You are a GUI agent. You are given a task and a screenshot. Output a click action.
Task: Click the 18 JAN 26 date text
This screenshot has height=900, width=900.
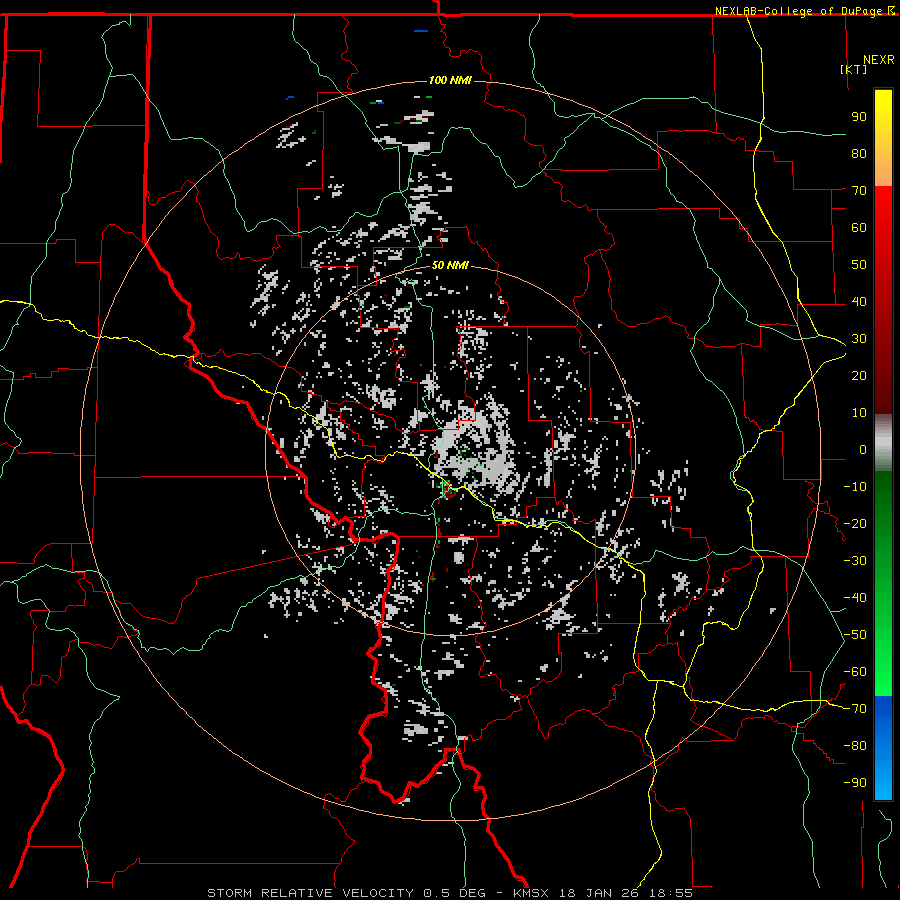point(598,893)
